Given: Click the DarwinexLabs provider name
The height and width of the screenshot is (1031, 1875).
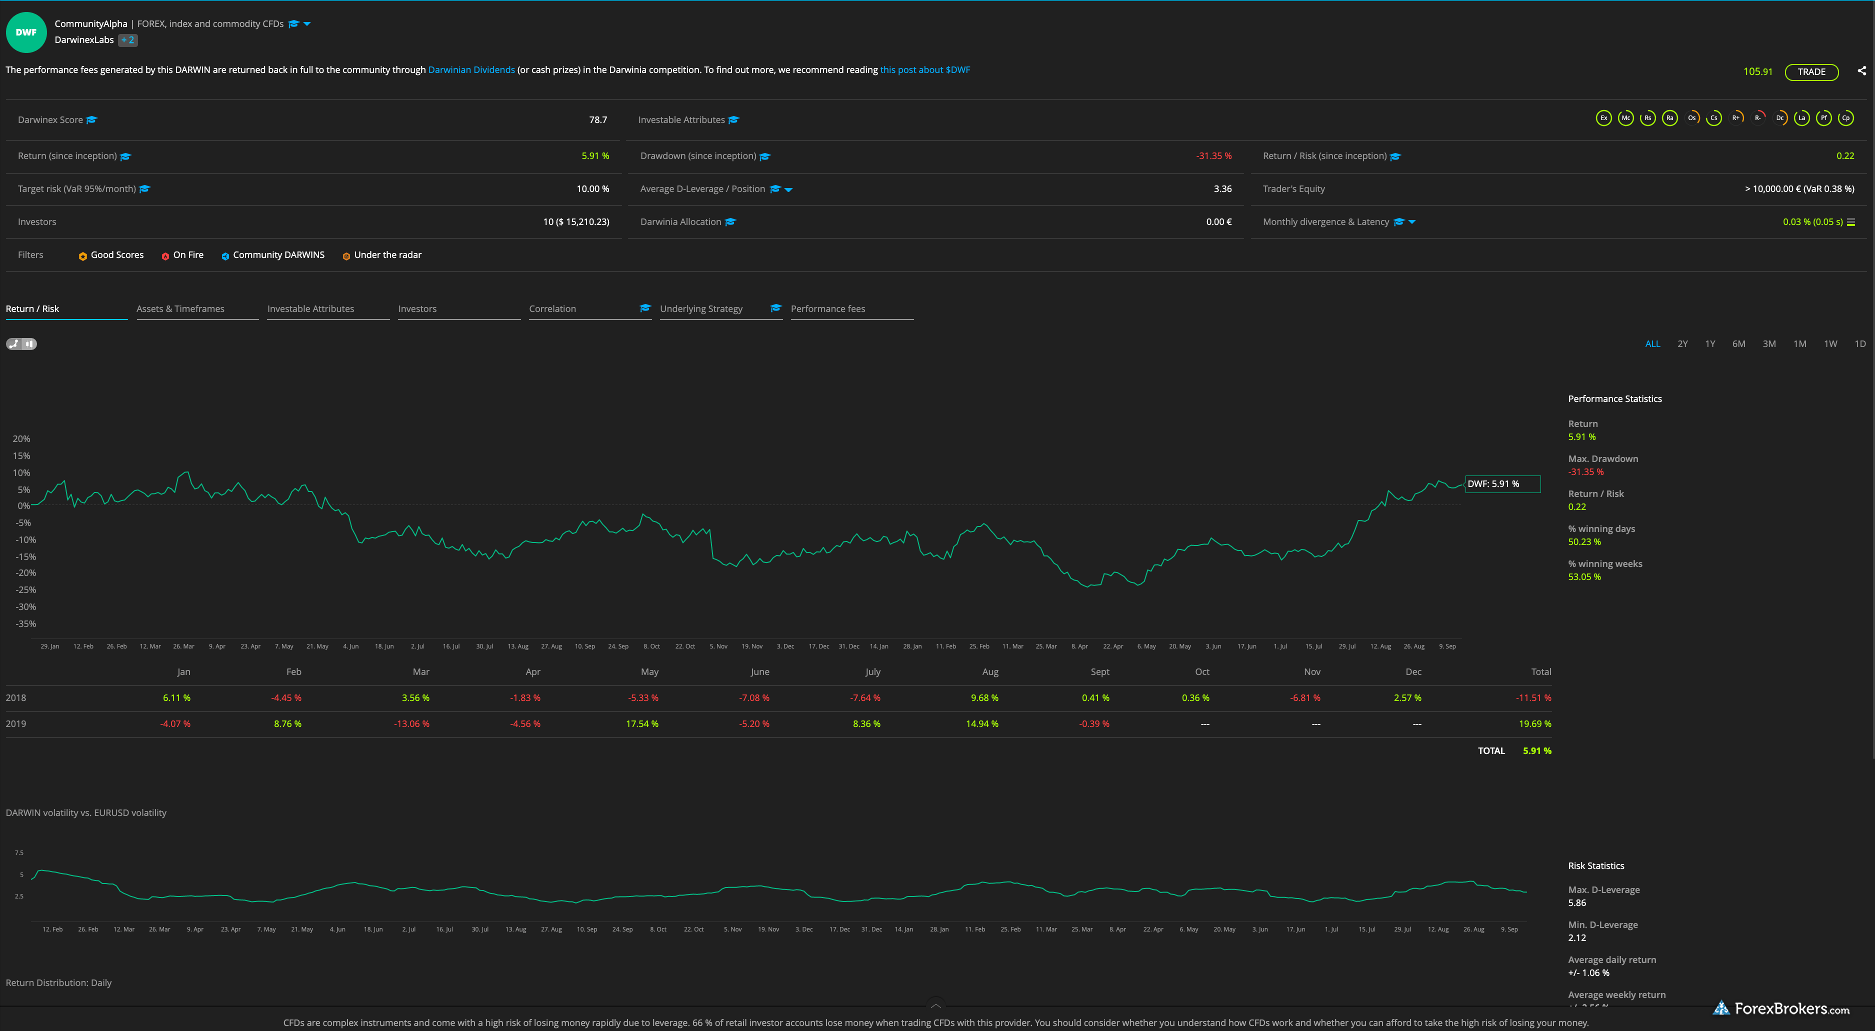Looking at the screenshot, I should click(x=84, y=40).
